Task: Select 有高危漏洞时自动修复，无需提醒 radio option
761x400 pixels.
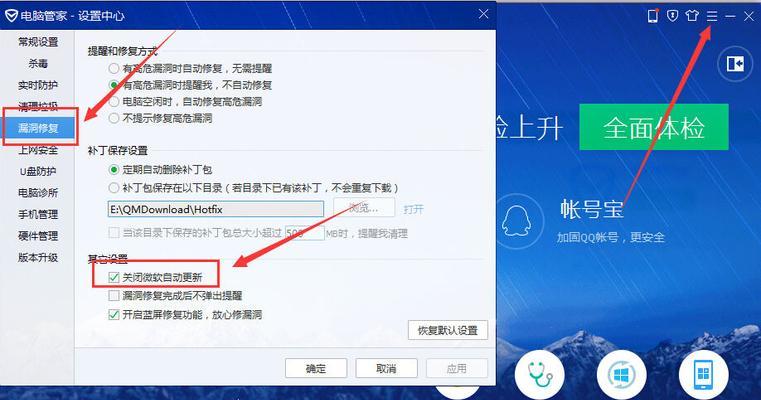Action: click(114, 69)
